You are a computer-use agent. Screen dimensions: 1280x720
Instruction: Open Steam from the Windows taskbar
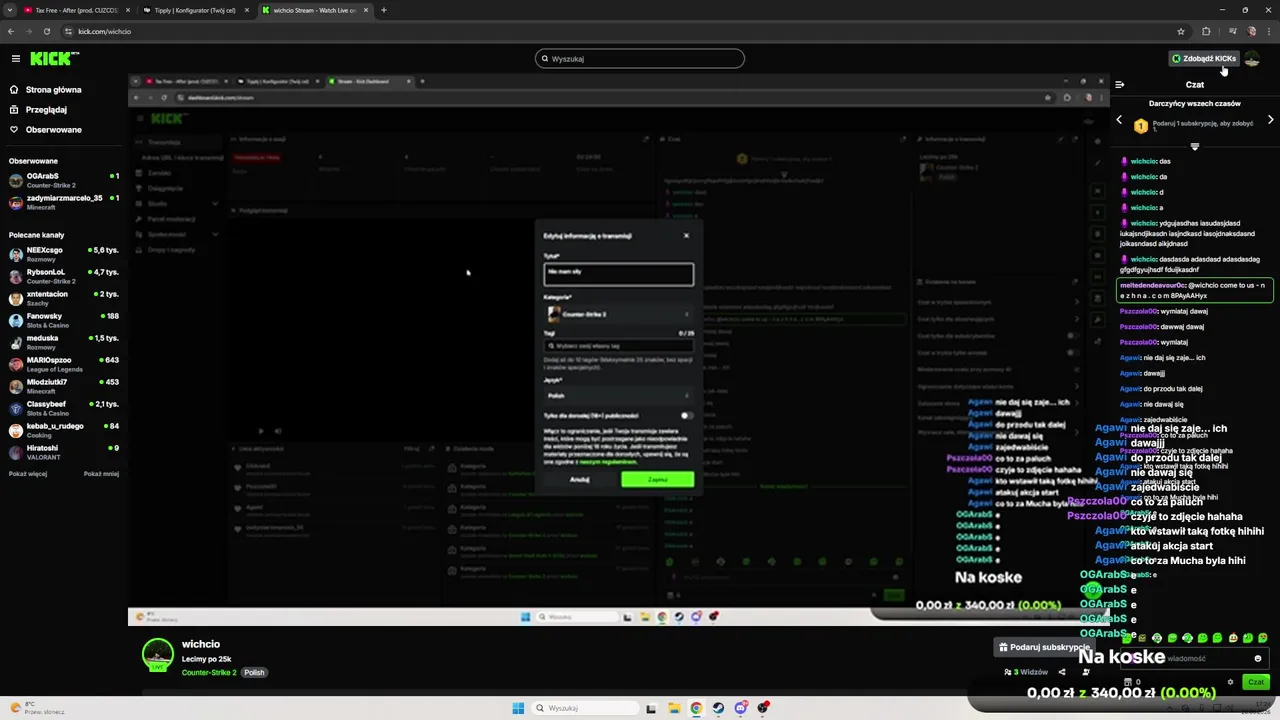718,708
